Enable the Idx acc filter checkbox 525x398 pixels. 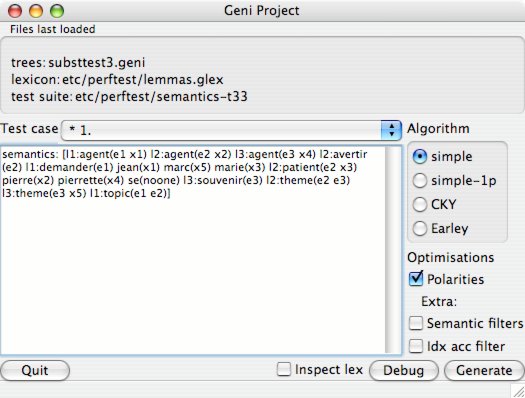click(x=416, y=346)
